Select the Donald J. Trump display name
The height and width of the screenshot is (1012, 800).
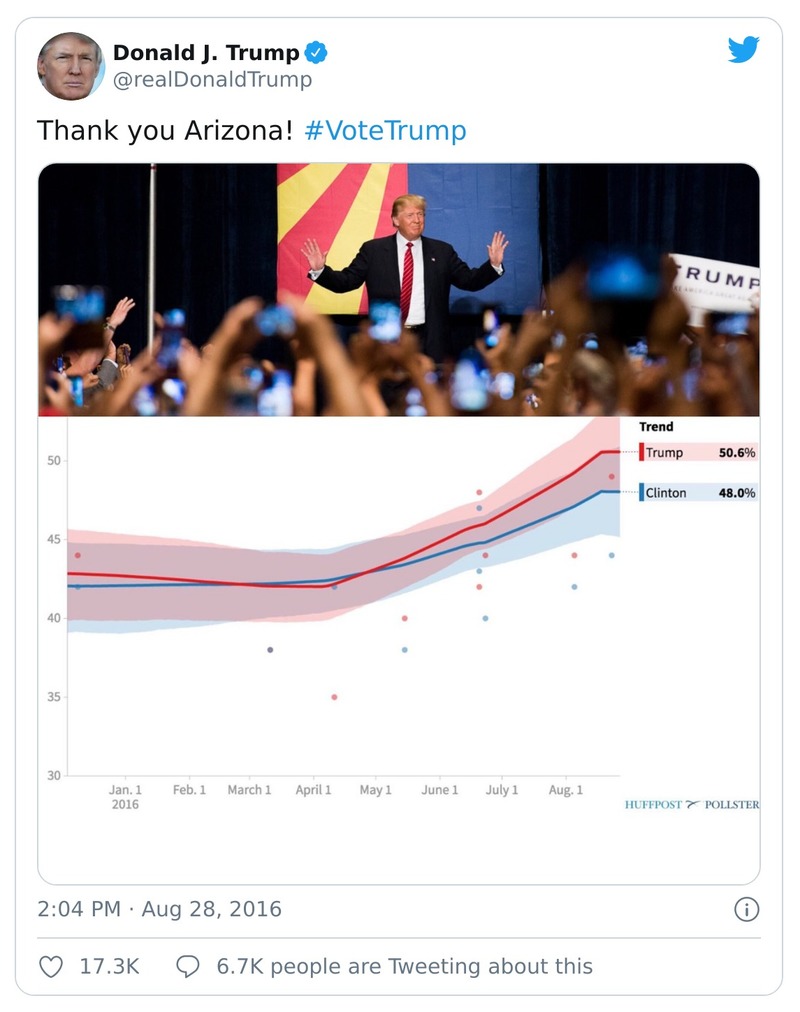click(204, 54)
